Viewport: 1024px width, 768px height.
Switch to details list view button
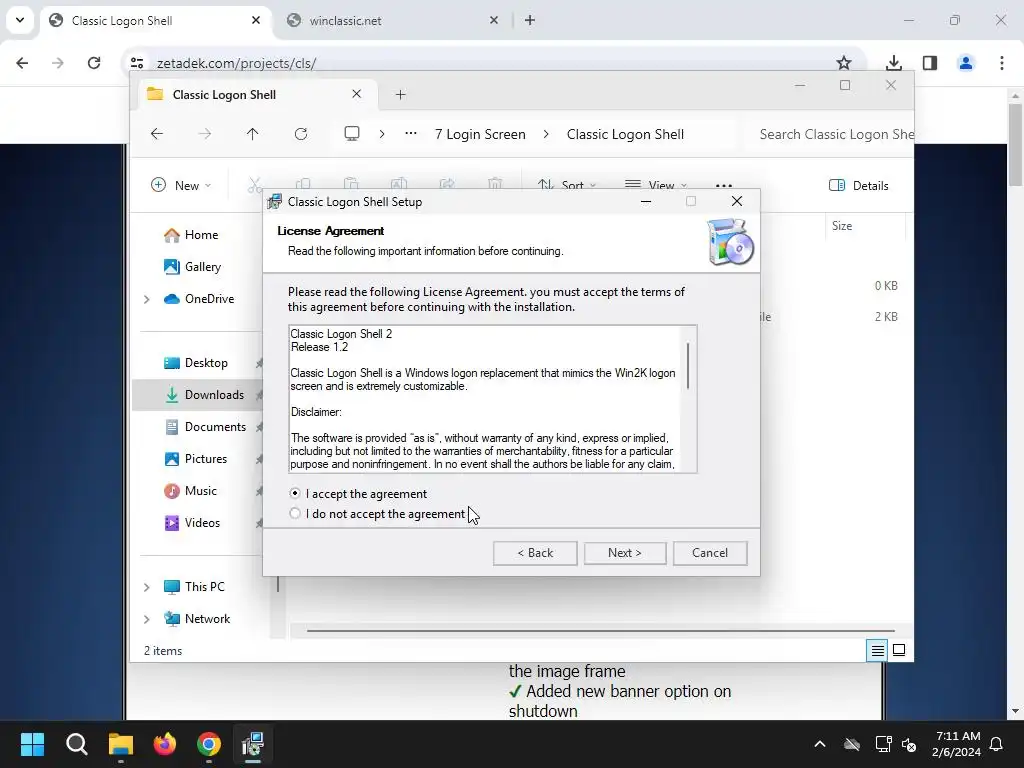[877, 650]
